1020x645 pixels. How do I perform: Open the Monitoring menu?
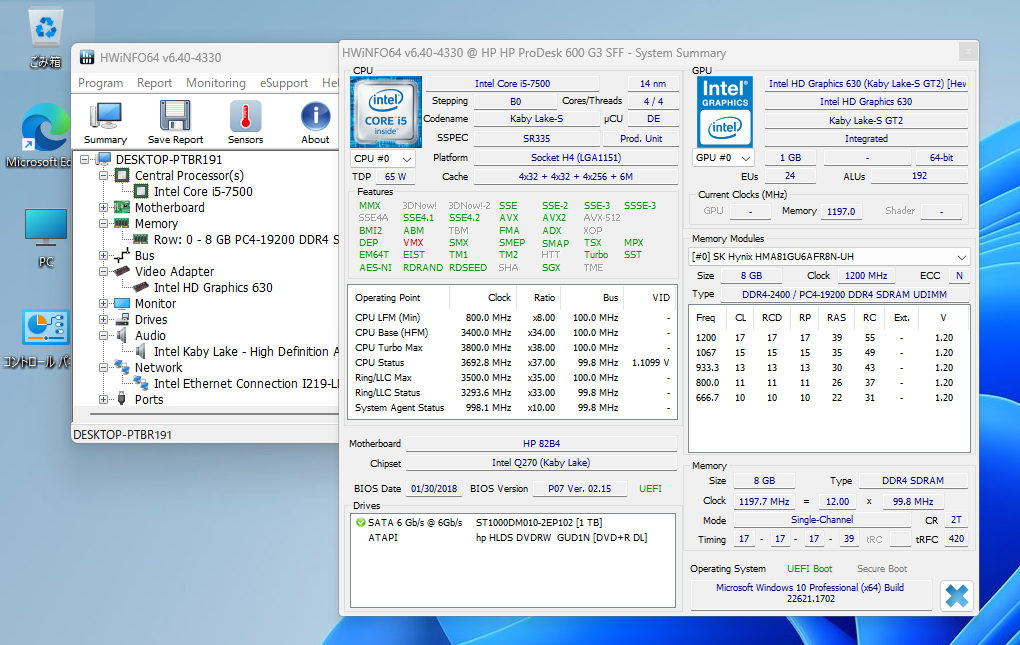pos(215,83)
